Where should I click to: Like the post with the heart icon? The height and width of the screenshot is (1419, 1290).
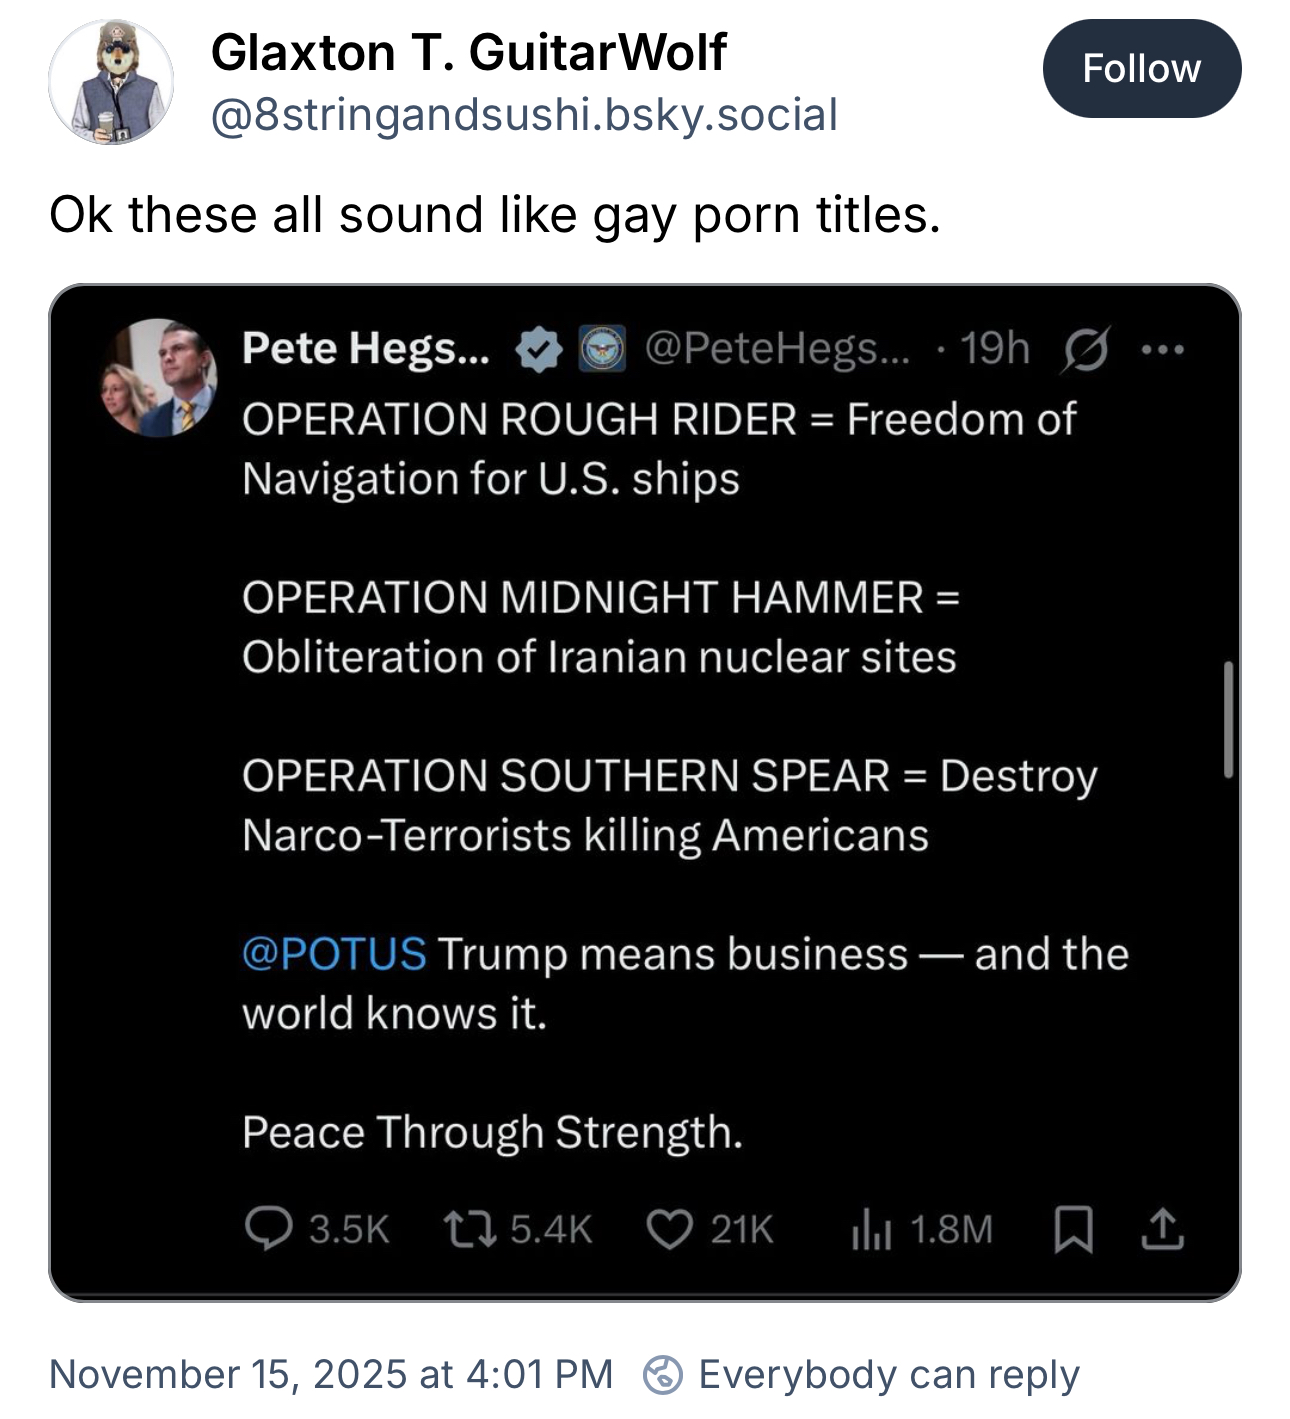(x=669, y=1229)
